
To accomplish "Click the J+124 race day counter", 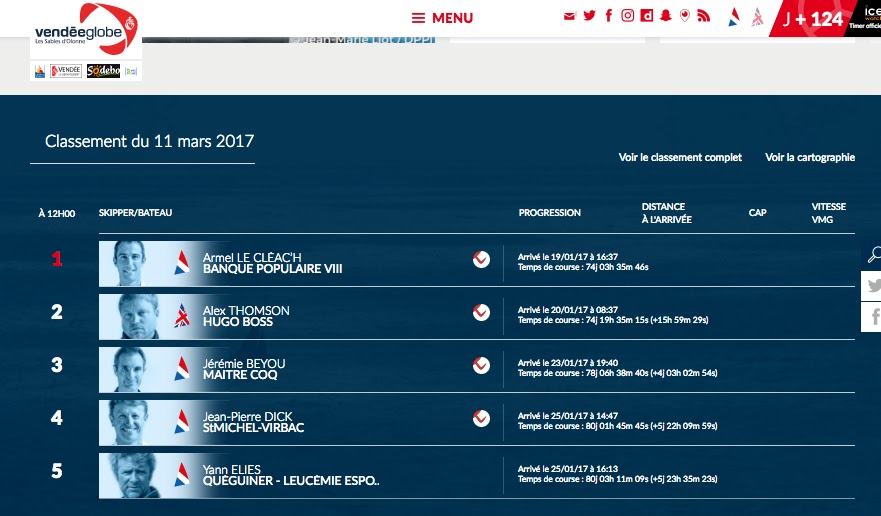I will [812, 19].
